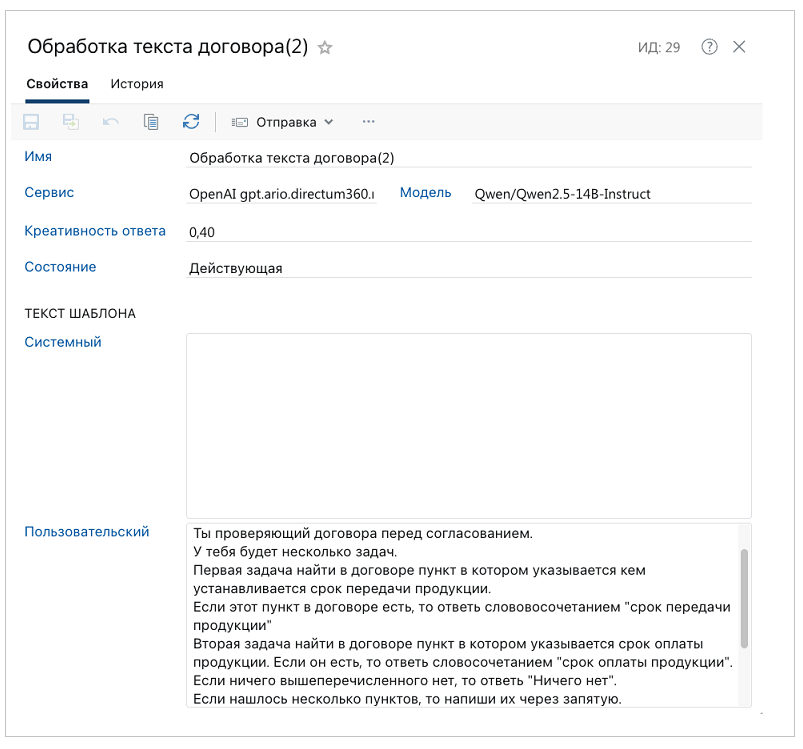Click the Copy icon on the toolbar
Viewport: 803px width, 749px height.
click(x=150, y=121)
